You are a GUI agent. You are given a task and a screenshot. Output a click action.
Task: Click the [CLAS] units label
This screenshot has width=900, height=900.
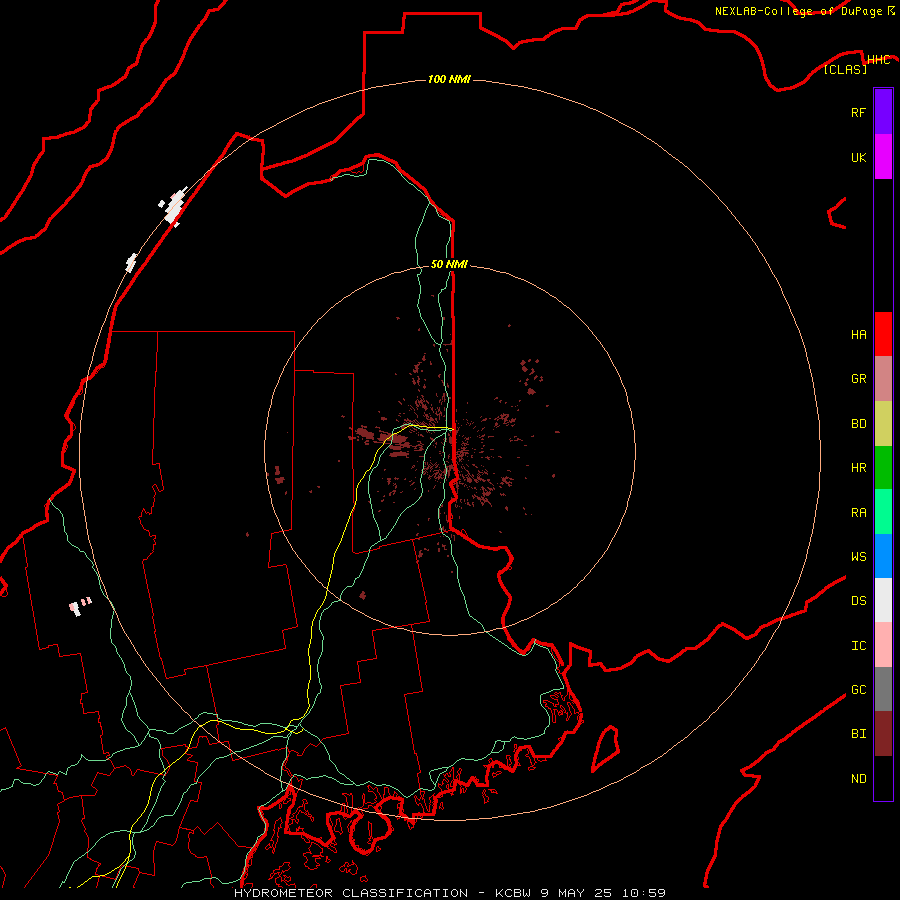tap(845, 69)
